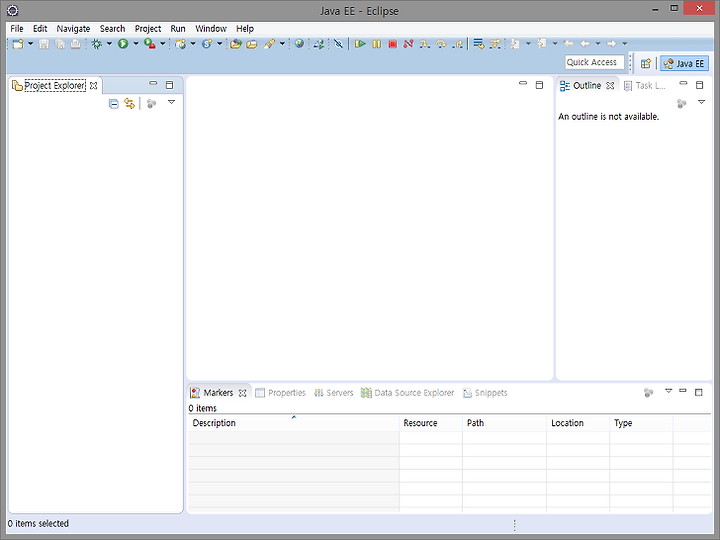Screen dimensions: 720x540
Task: Click the Step Over icon
Action: coord(441,44)
